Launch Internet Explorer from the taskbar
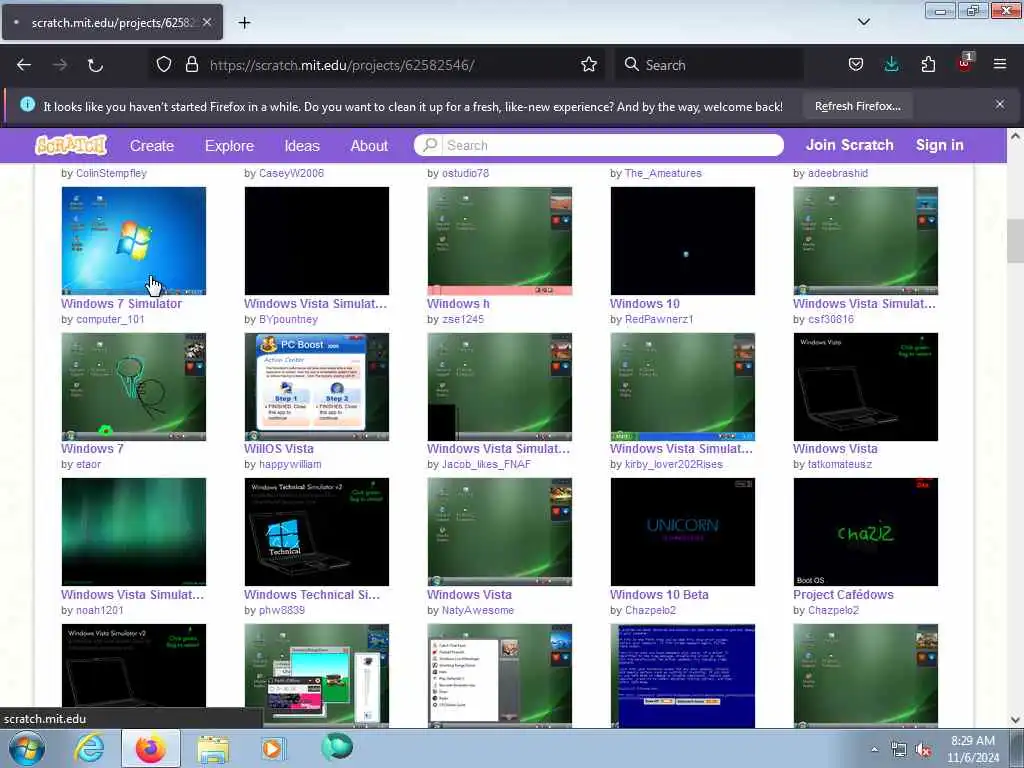Viewport: 1024px width, 768px height. point(89,748)
